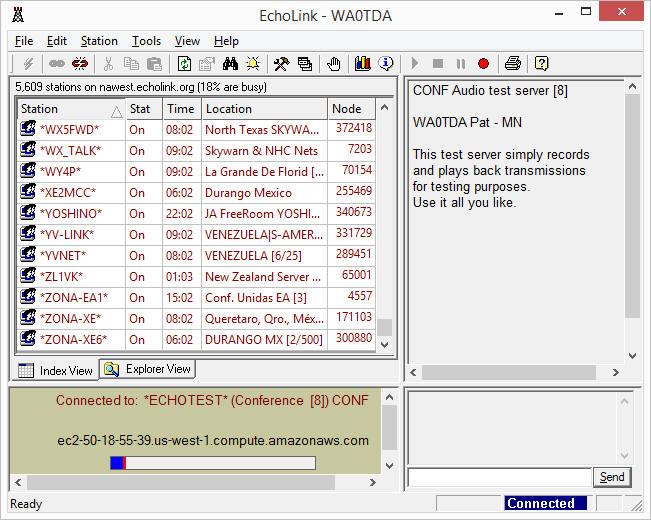Open the Station menu
Viewport: 651px width, 520px height.
pos(99,41)
